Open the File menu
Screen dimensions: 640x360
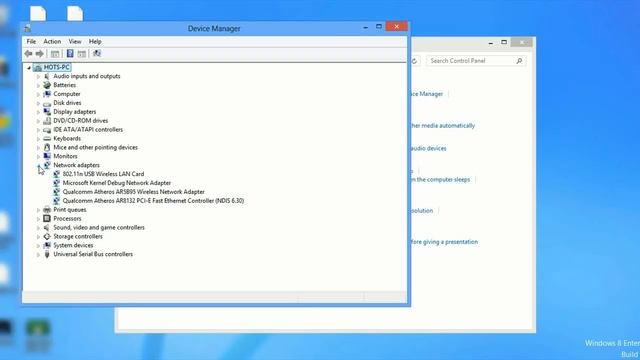(x=31, y=42)
